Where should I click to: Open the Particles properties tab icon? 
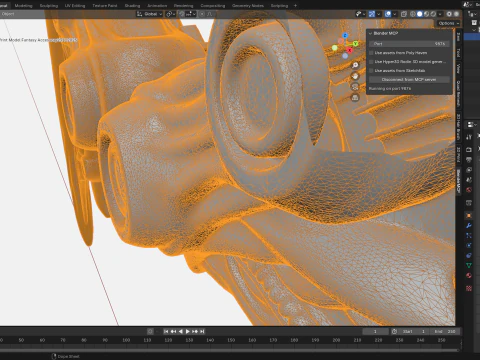point(469,235)
